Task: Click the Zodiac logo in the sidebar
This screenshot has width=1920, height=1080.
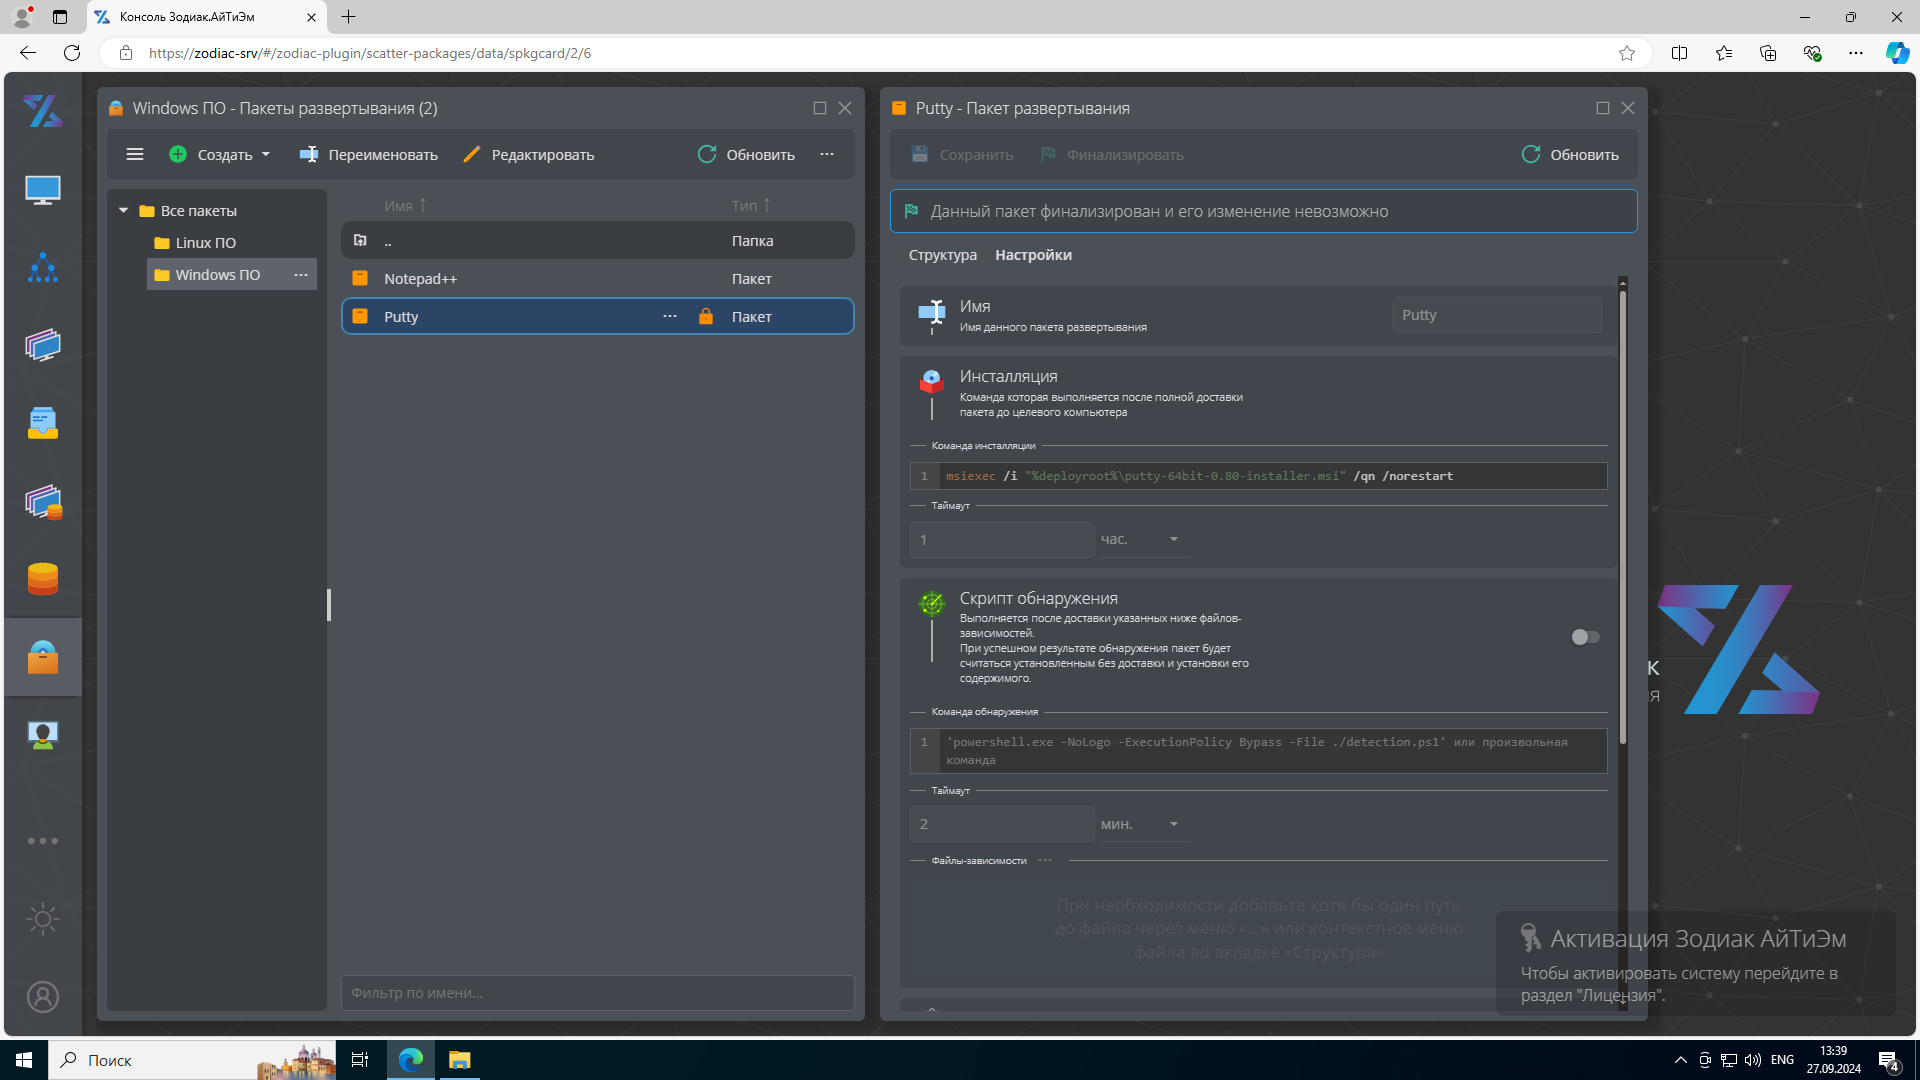Action: coord(43,111)
